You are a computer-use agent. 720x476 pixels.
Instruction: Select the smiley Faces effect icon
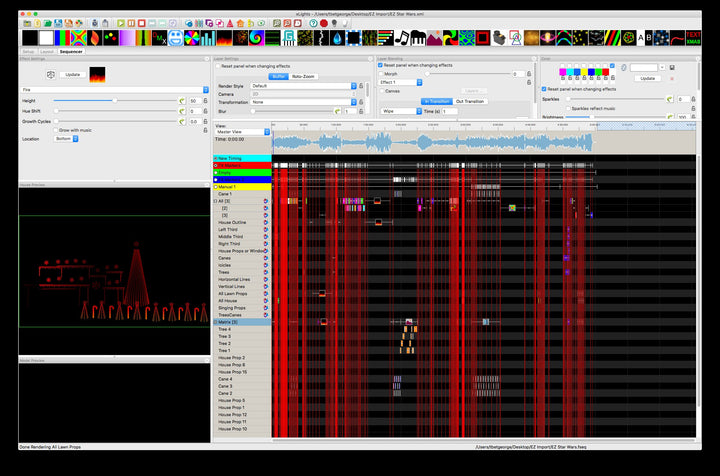point(176,38)
